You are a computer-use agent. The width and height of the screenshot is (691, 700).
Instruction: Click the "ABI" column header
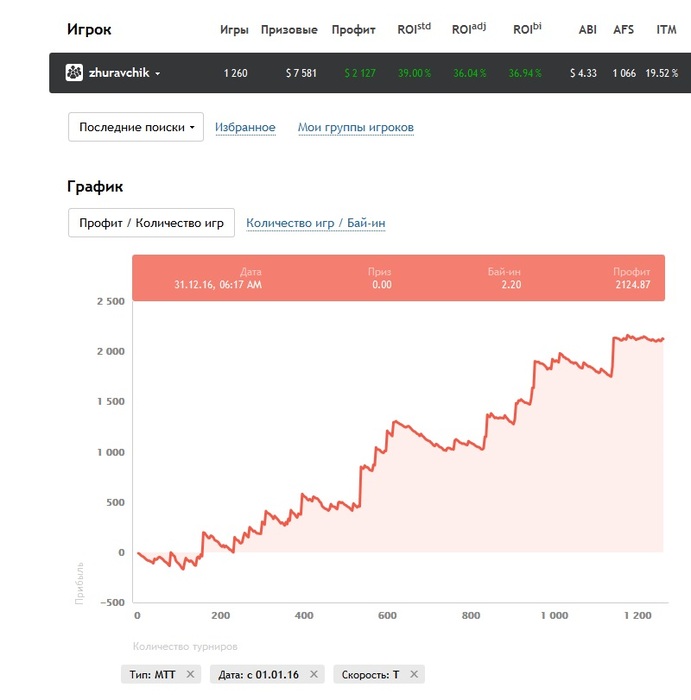tap(587, 30)
